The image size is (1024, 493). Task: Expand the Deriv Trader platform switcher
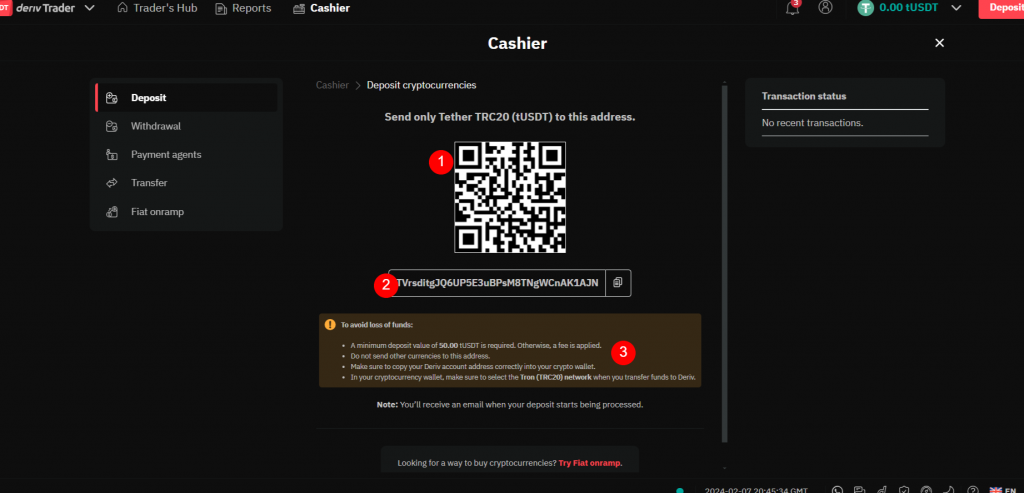pos(90,8)
